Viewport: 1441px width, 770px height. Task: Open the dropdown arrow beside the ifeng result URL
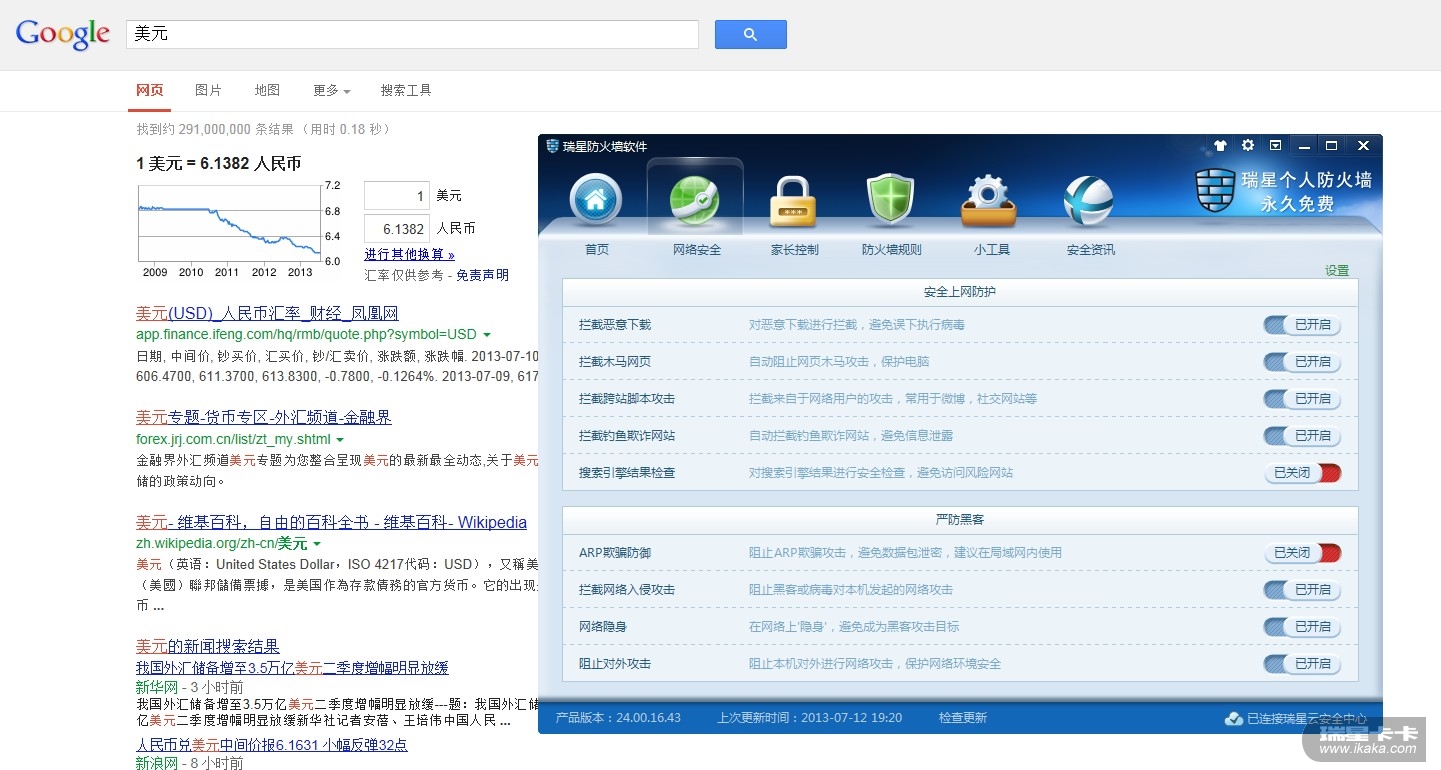(x=487, y=334)
